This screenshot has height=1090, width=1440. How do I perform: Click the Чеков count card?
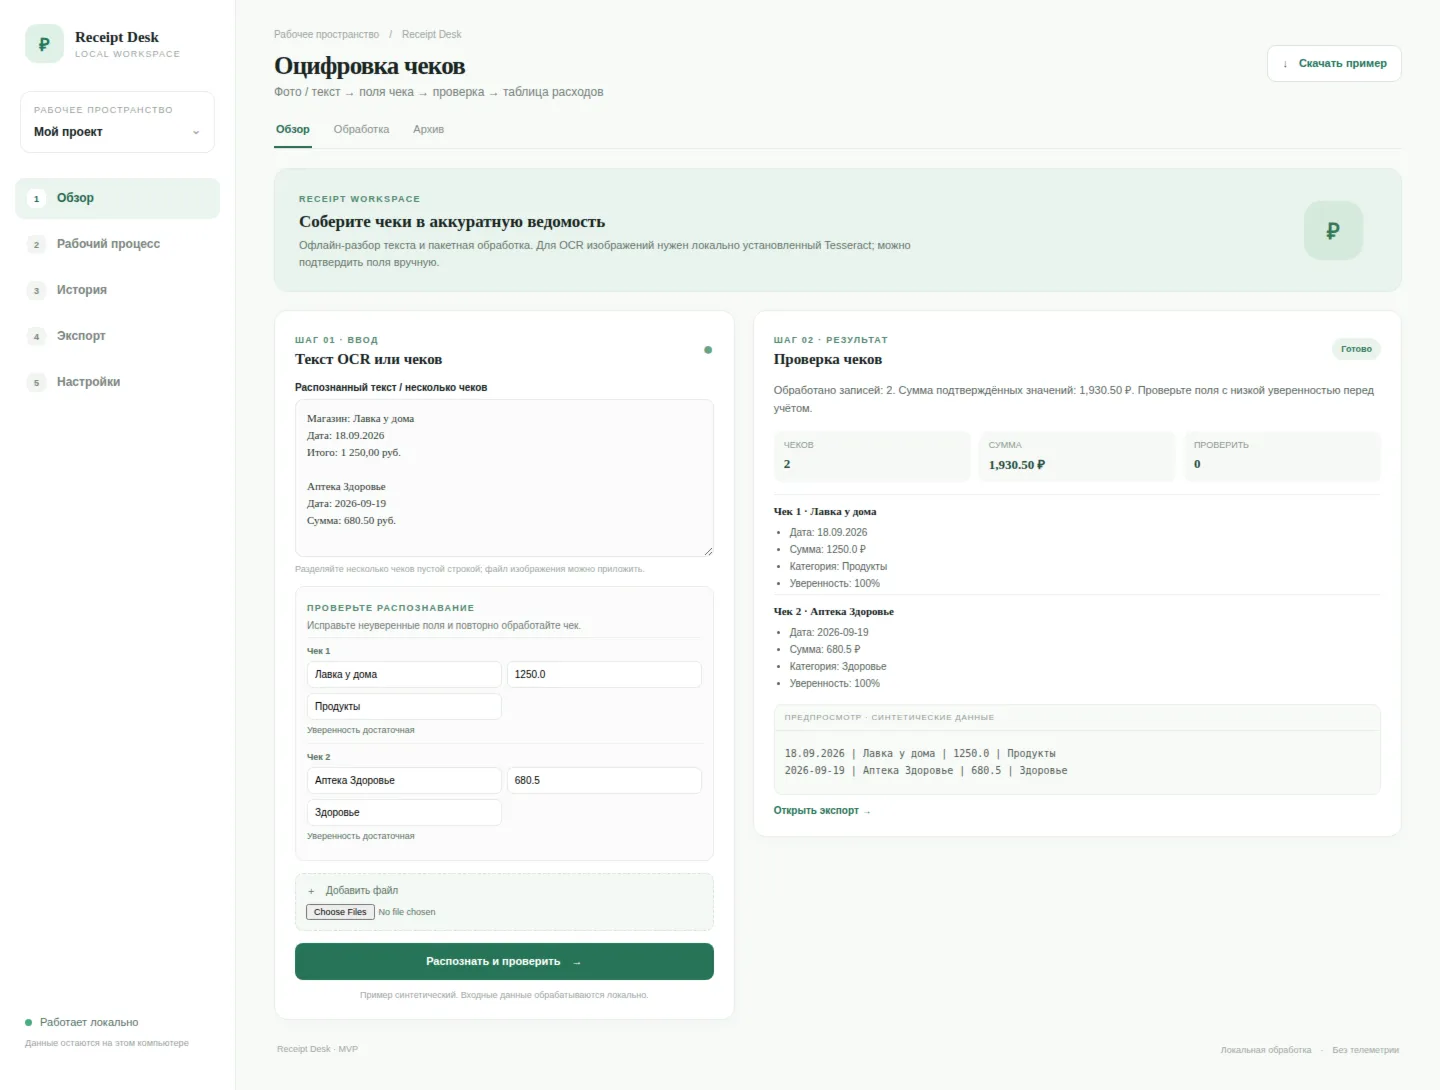[x=872, y=457]
